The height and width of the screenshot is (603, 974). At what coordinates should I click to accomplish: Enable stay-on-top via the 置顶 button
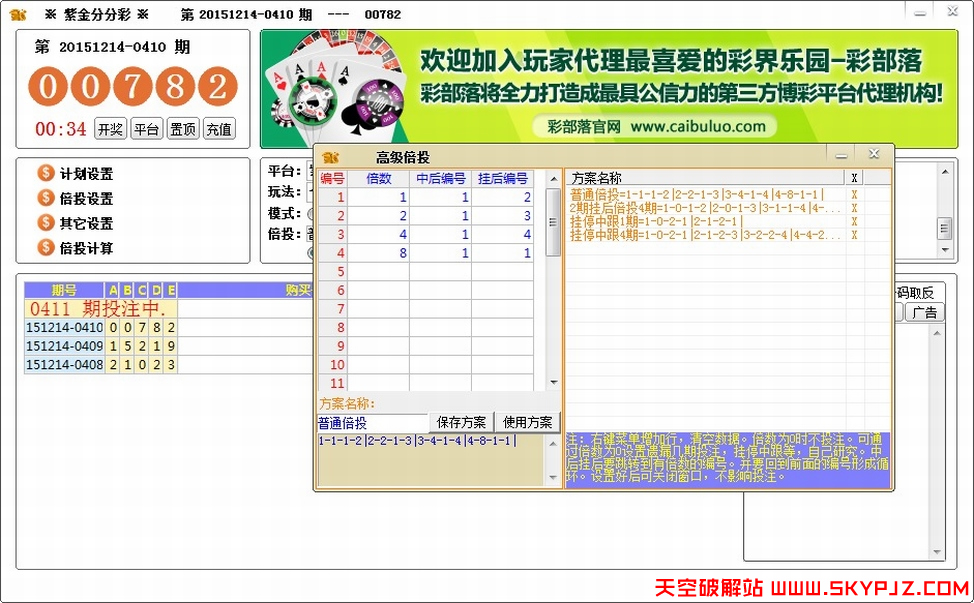coord(182,129)
